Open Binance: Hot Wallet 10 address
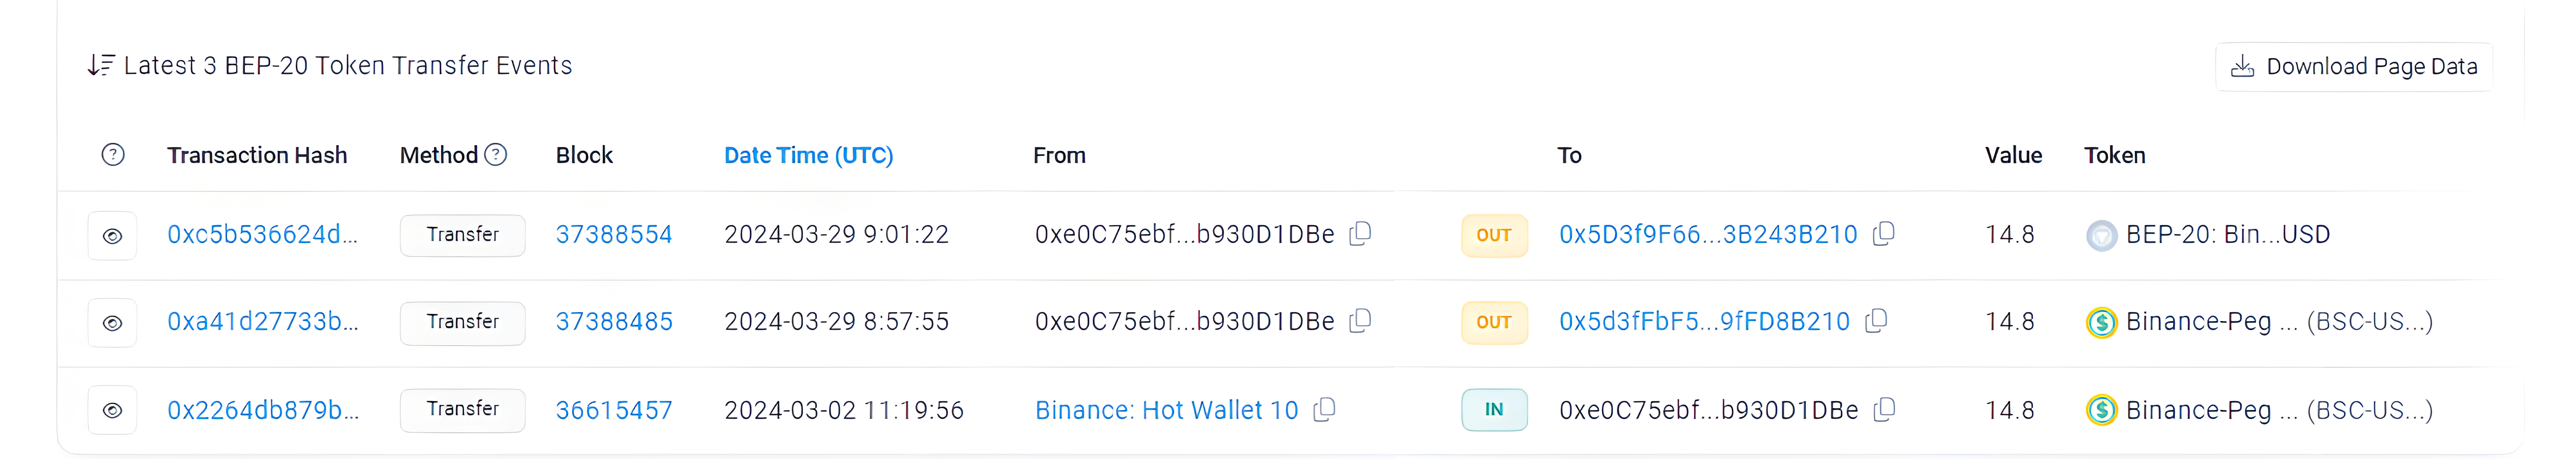 coord(1166,410)
